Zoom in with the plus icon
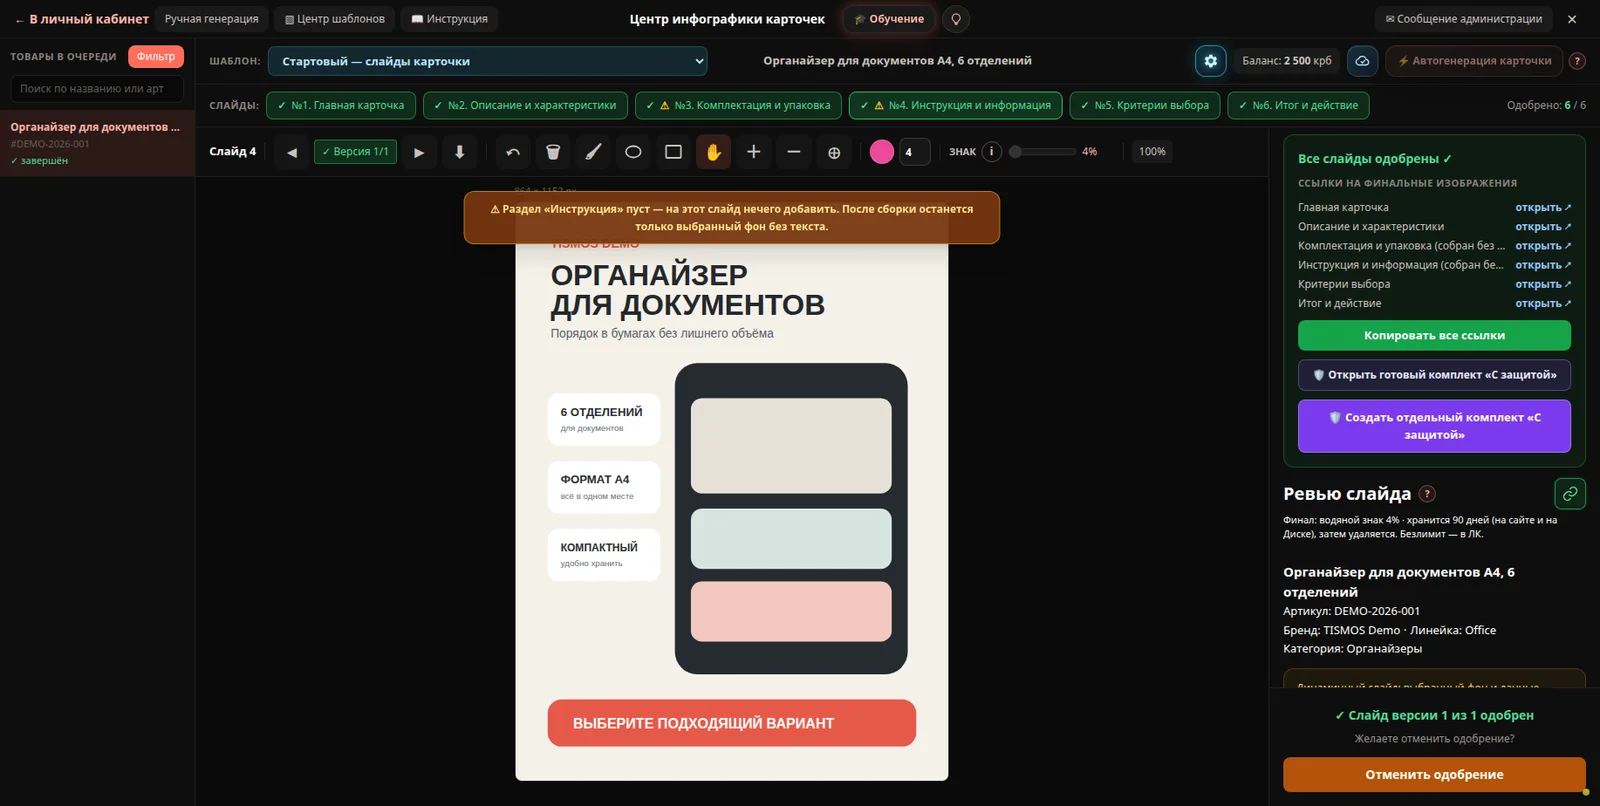Viewport: 1600px width, 806px height. 754,152
